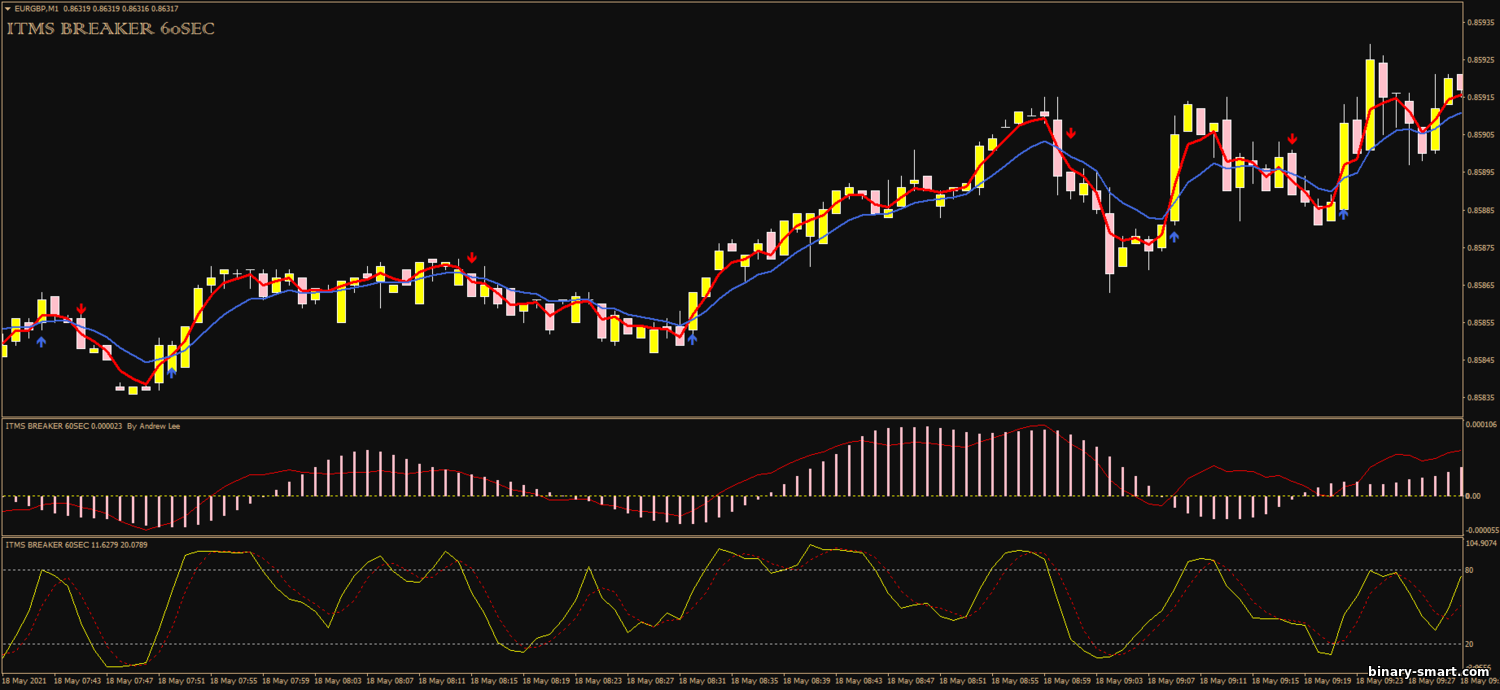1500x690 pixels.
Task: Click the red sell arrow near 08:55
Action: point(1071,133)
